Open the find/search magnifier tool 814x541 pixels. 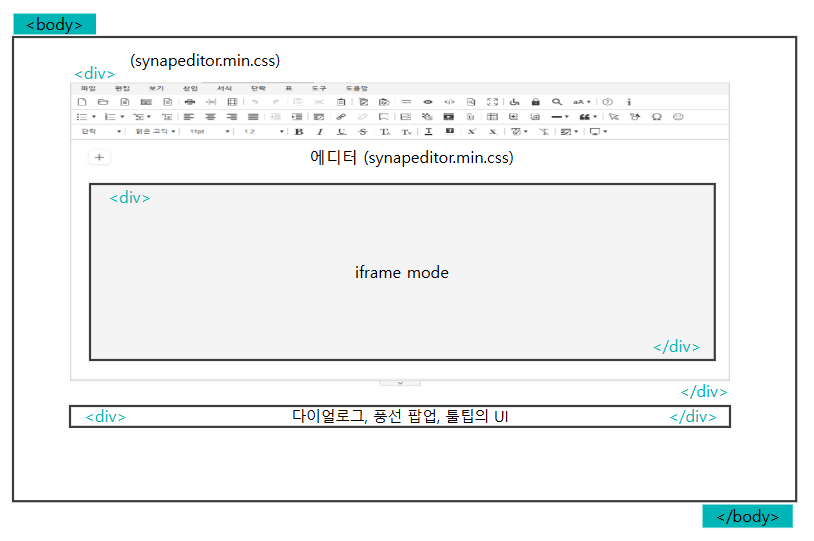[557, 102]
